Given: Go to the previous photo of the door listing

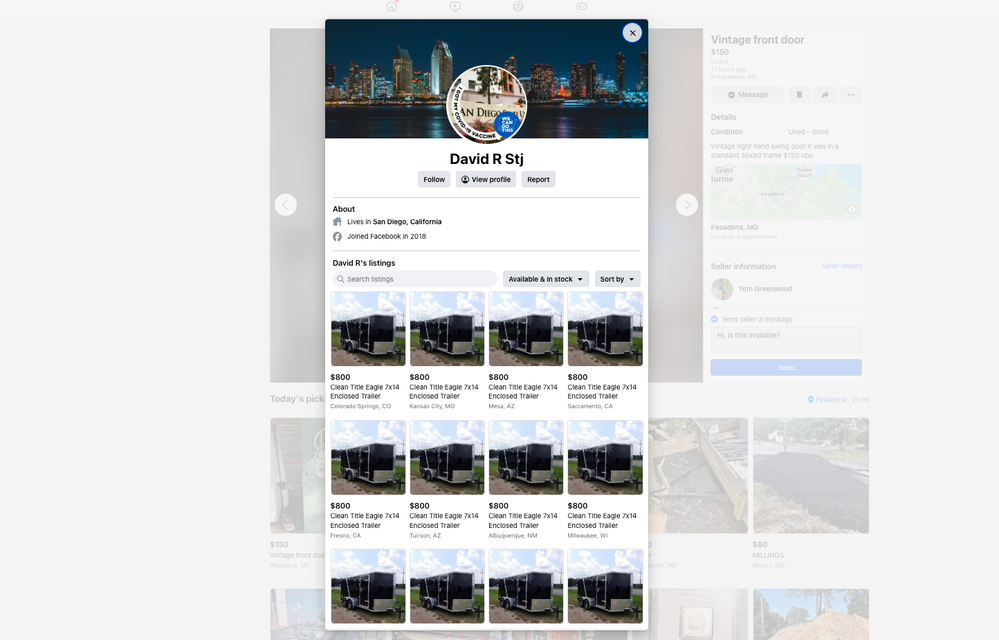Looking at the screenshot, I should coord(285,204).
